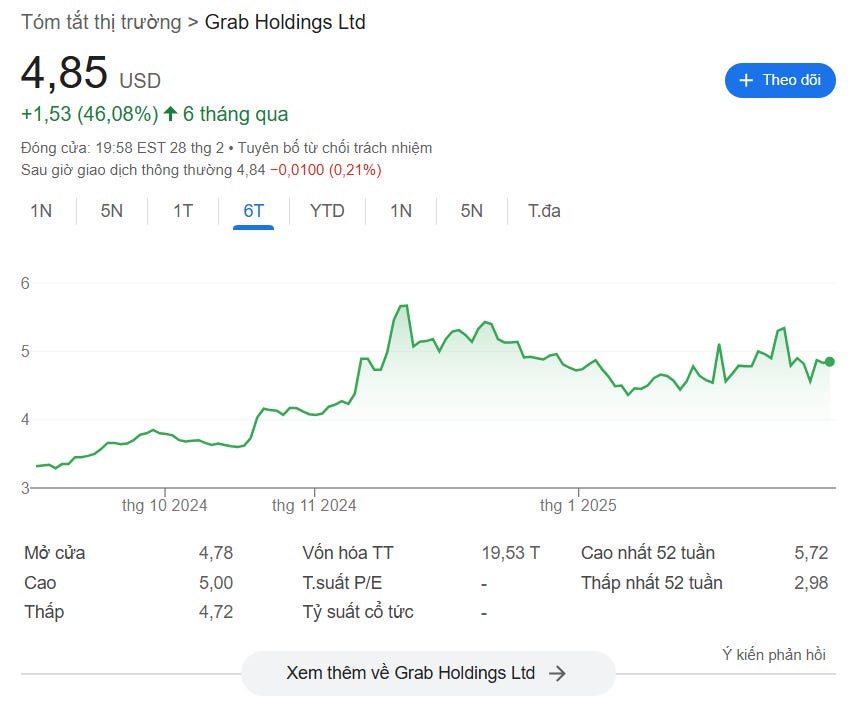Switch to the YTD range tab
The image size is (868, 704).
pyautogui.click(x=327, y=211)
